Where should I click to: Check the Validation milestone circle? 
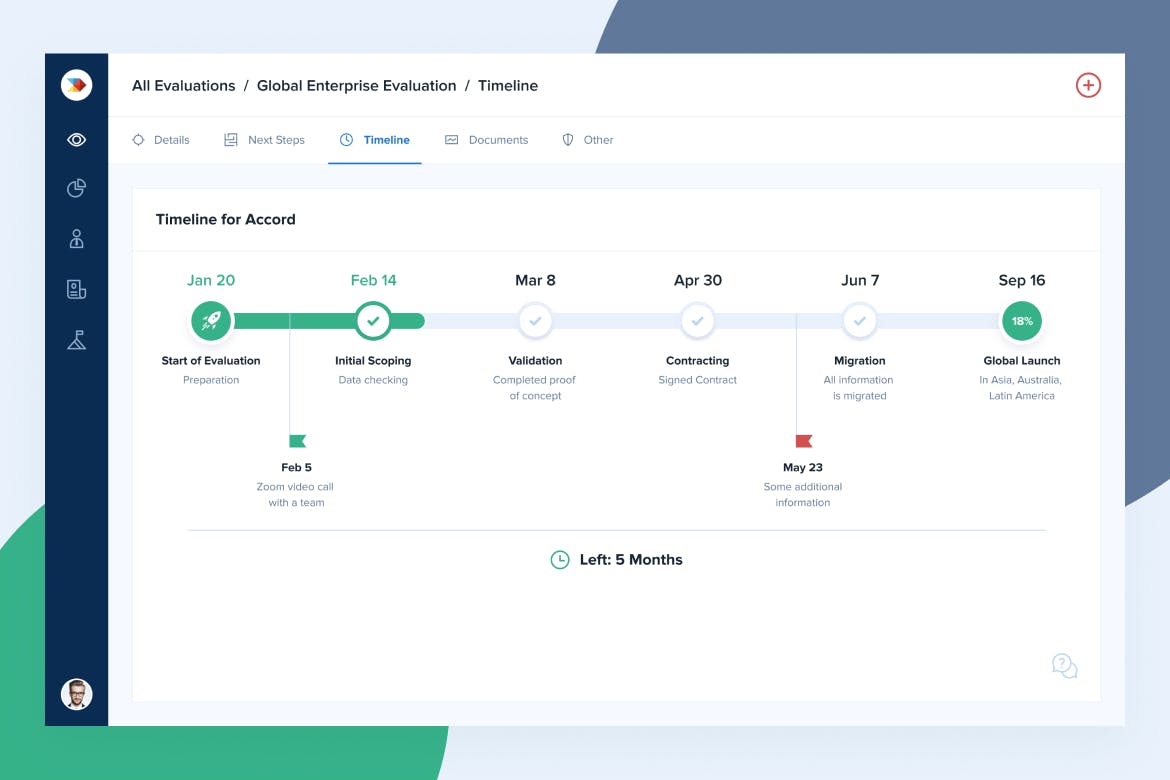pos(535,321)
